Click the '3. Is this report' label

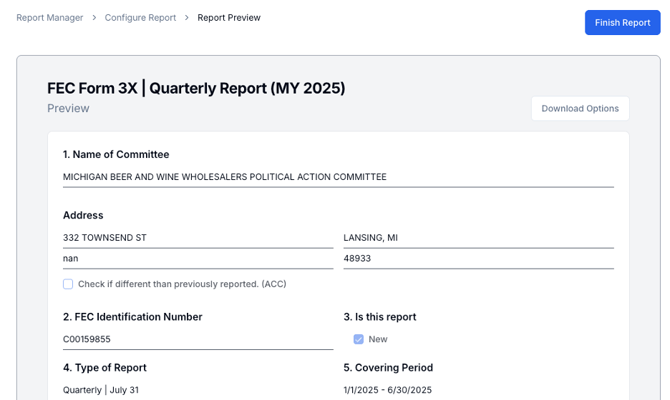pos(380,317)
